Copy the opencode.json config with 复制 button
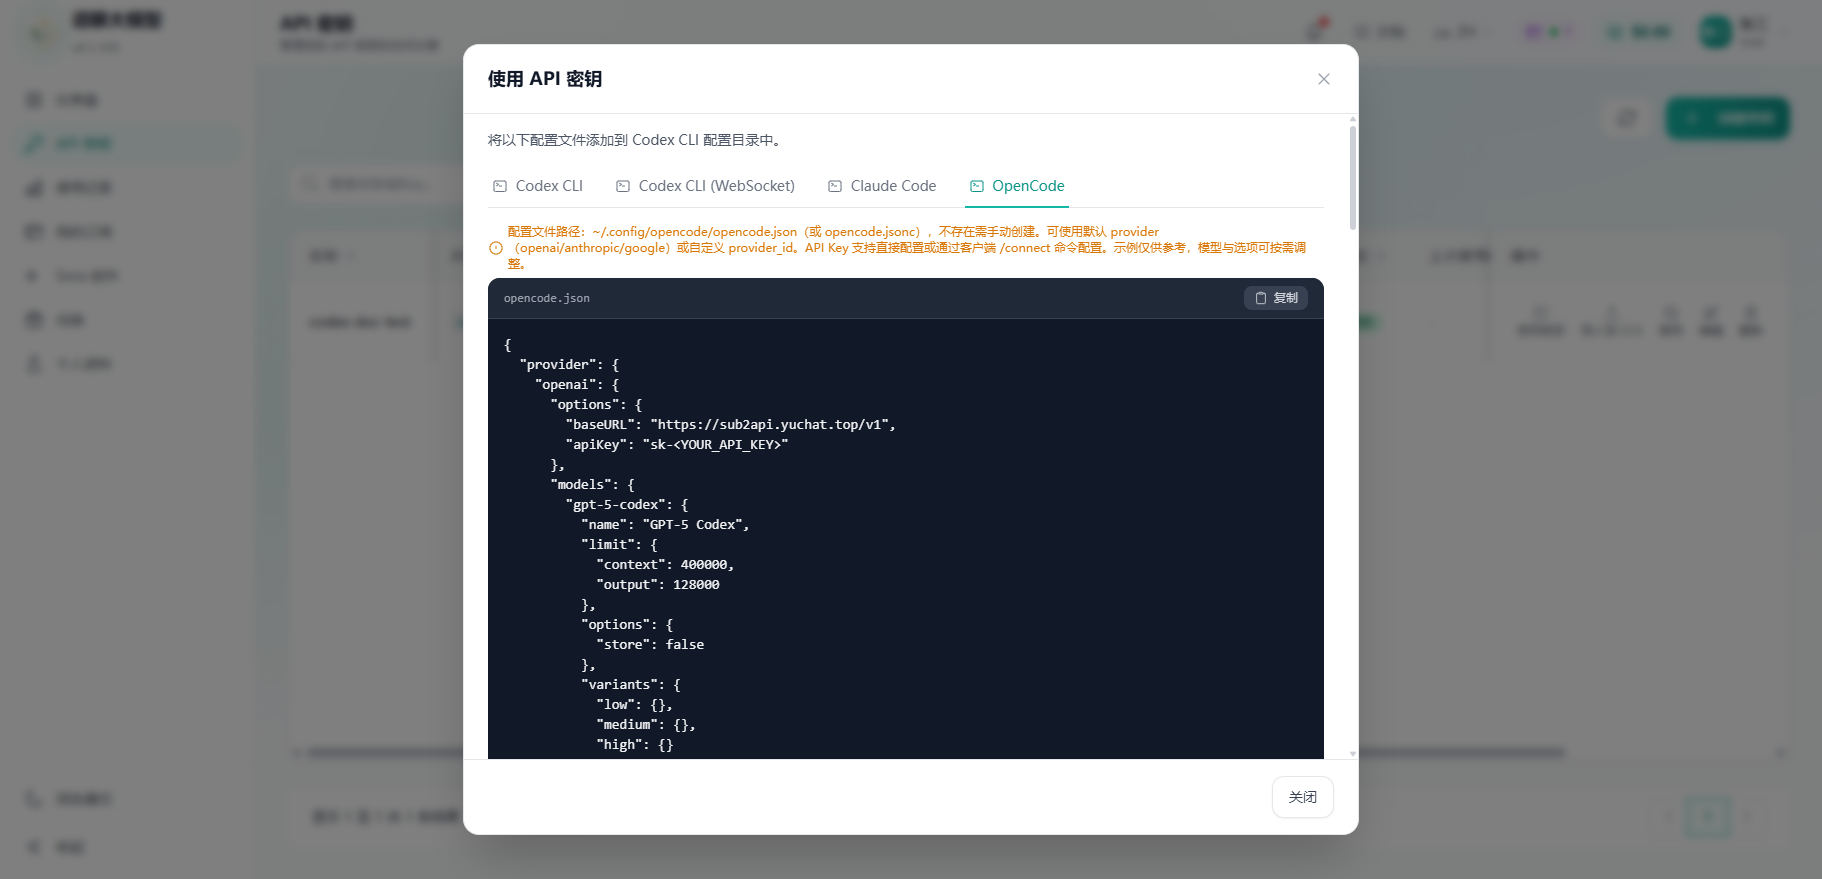 1276,298
